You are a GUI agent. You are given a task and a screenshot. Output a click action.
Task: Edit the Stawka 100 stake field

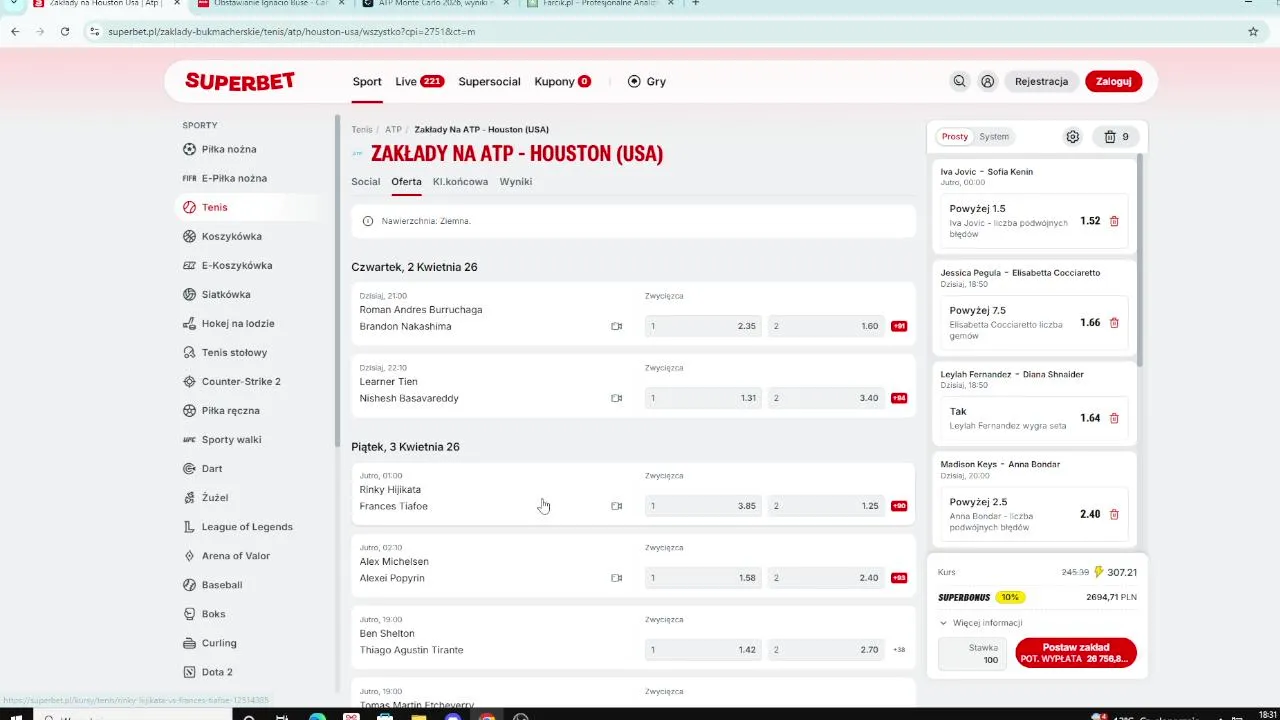pos(972,654)
